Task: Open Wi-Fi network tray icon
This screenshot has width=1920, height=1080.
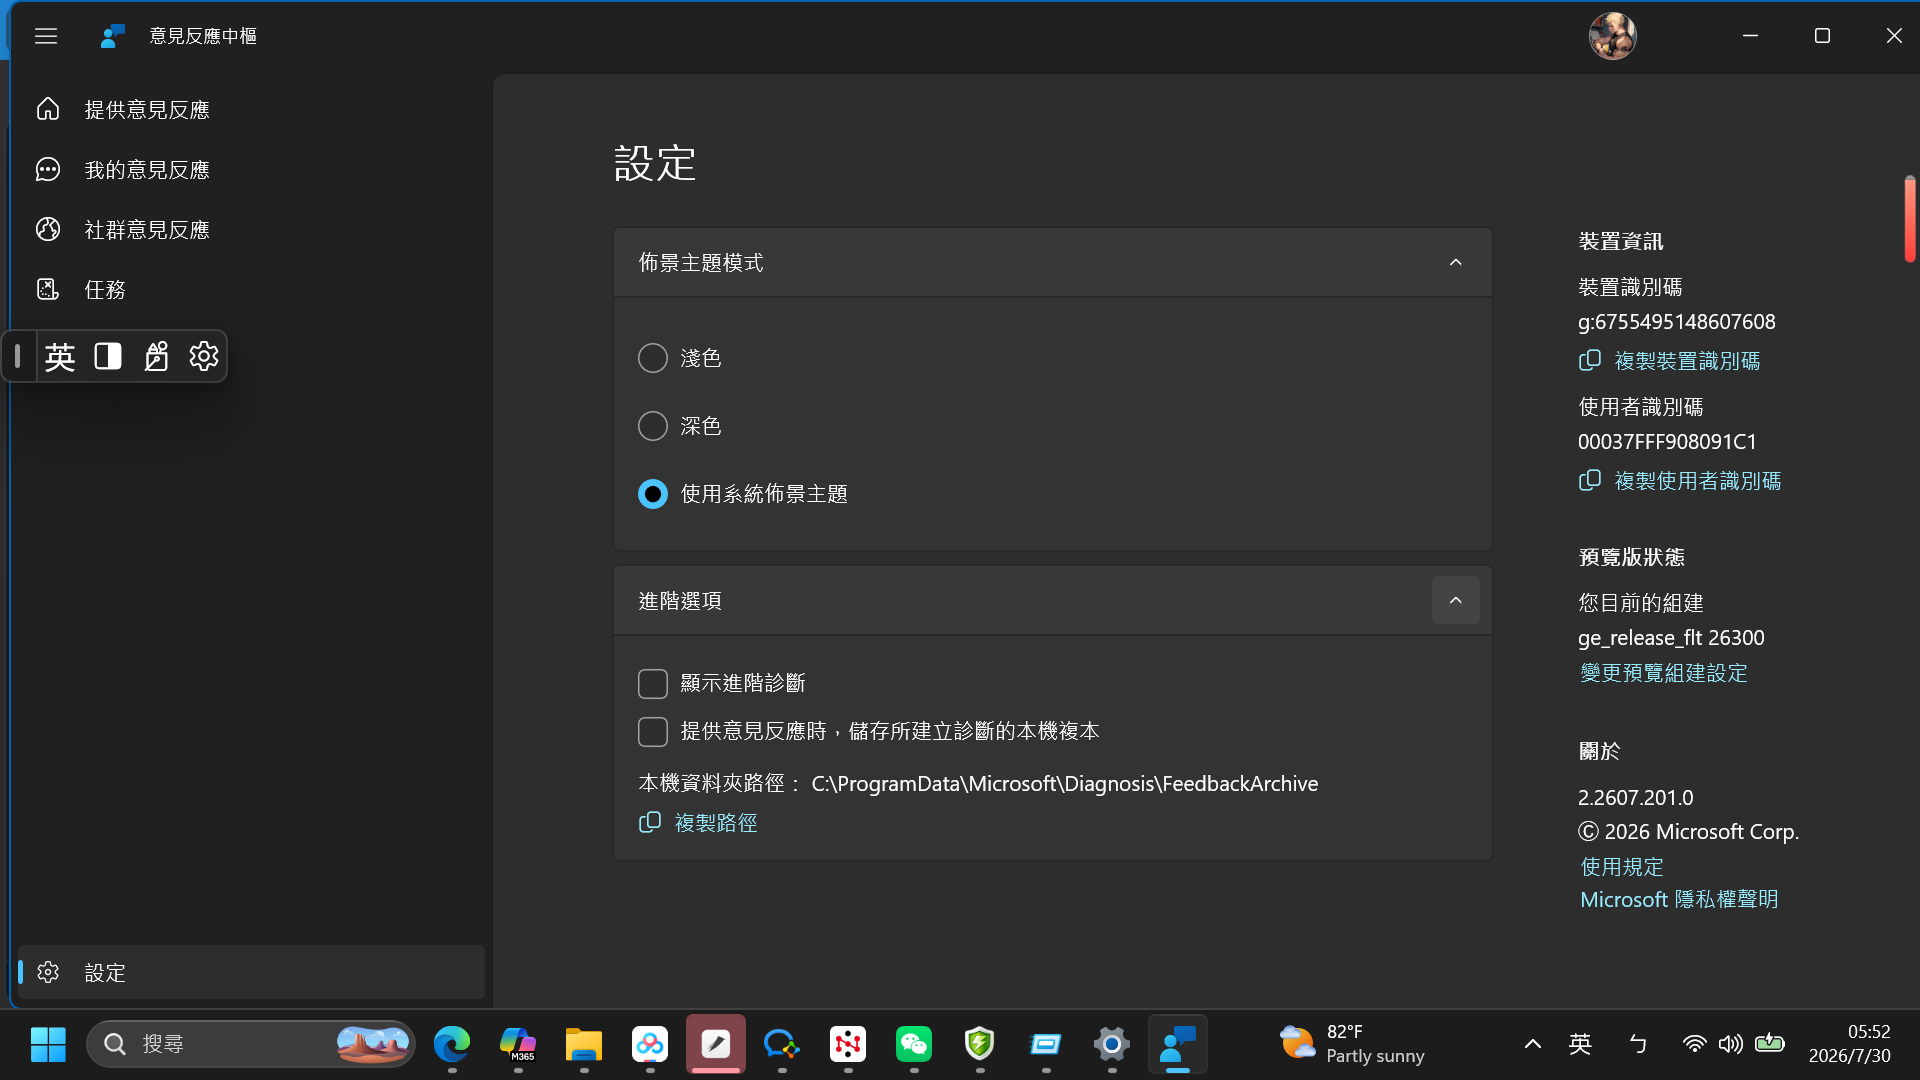Action: pyautogui.click(x=1694, y=1044)
